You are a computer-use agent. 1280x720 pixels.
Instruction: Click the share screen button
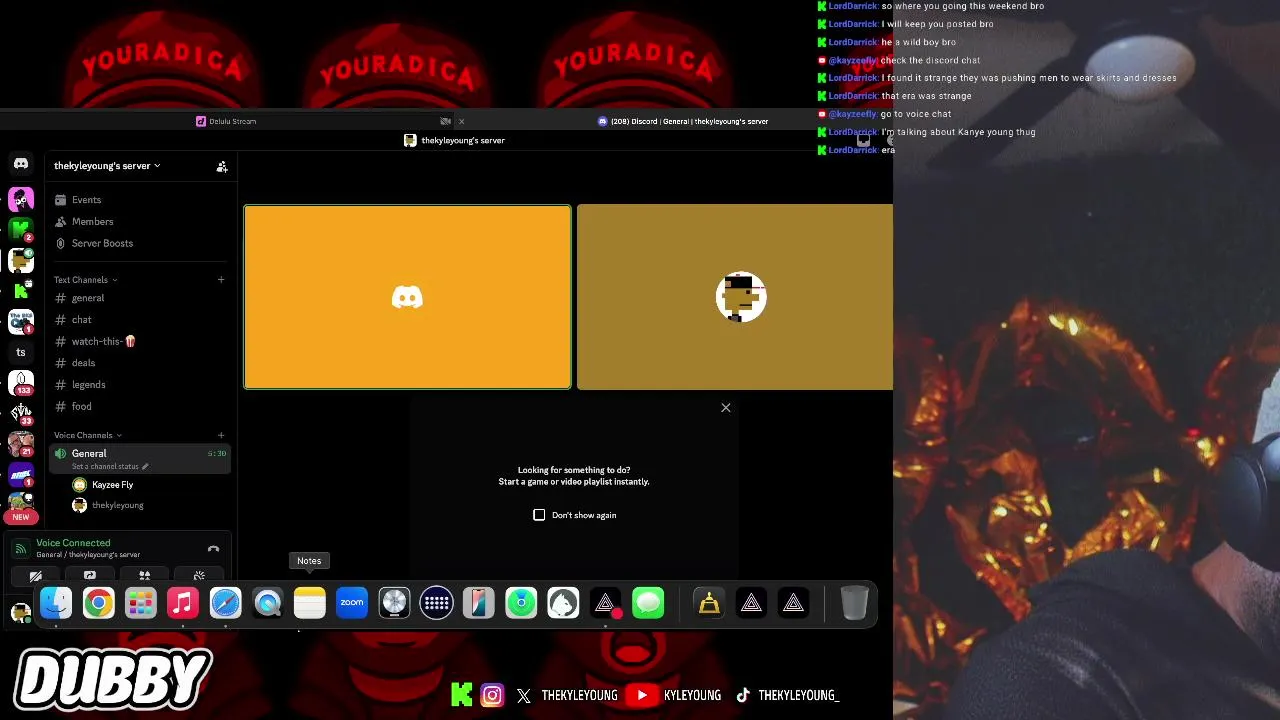pos(90,576)
